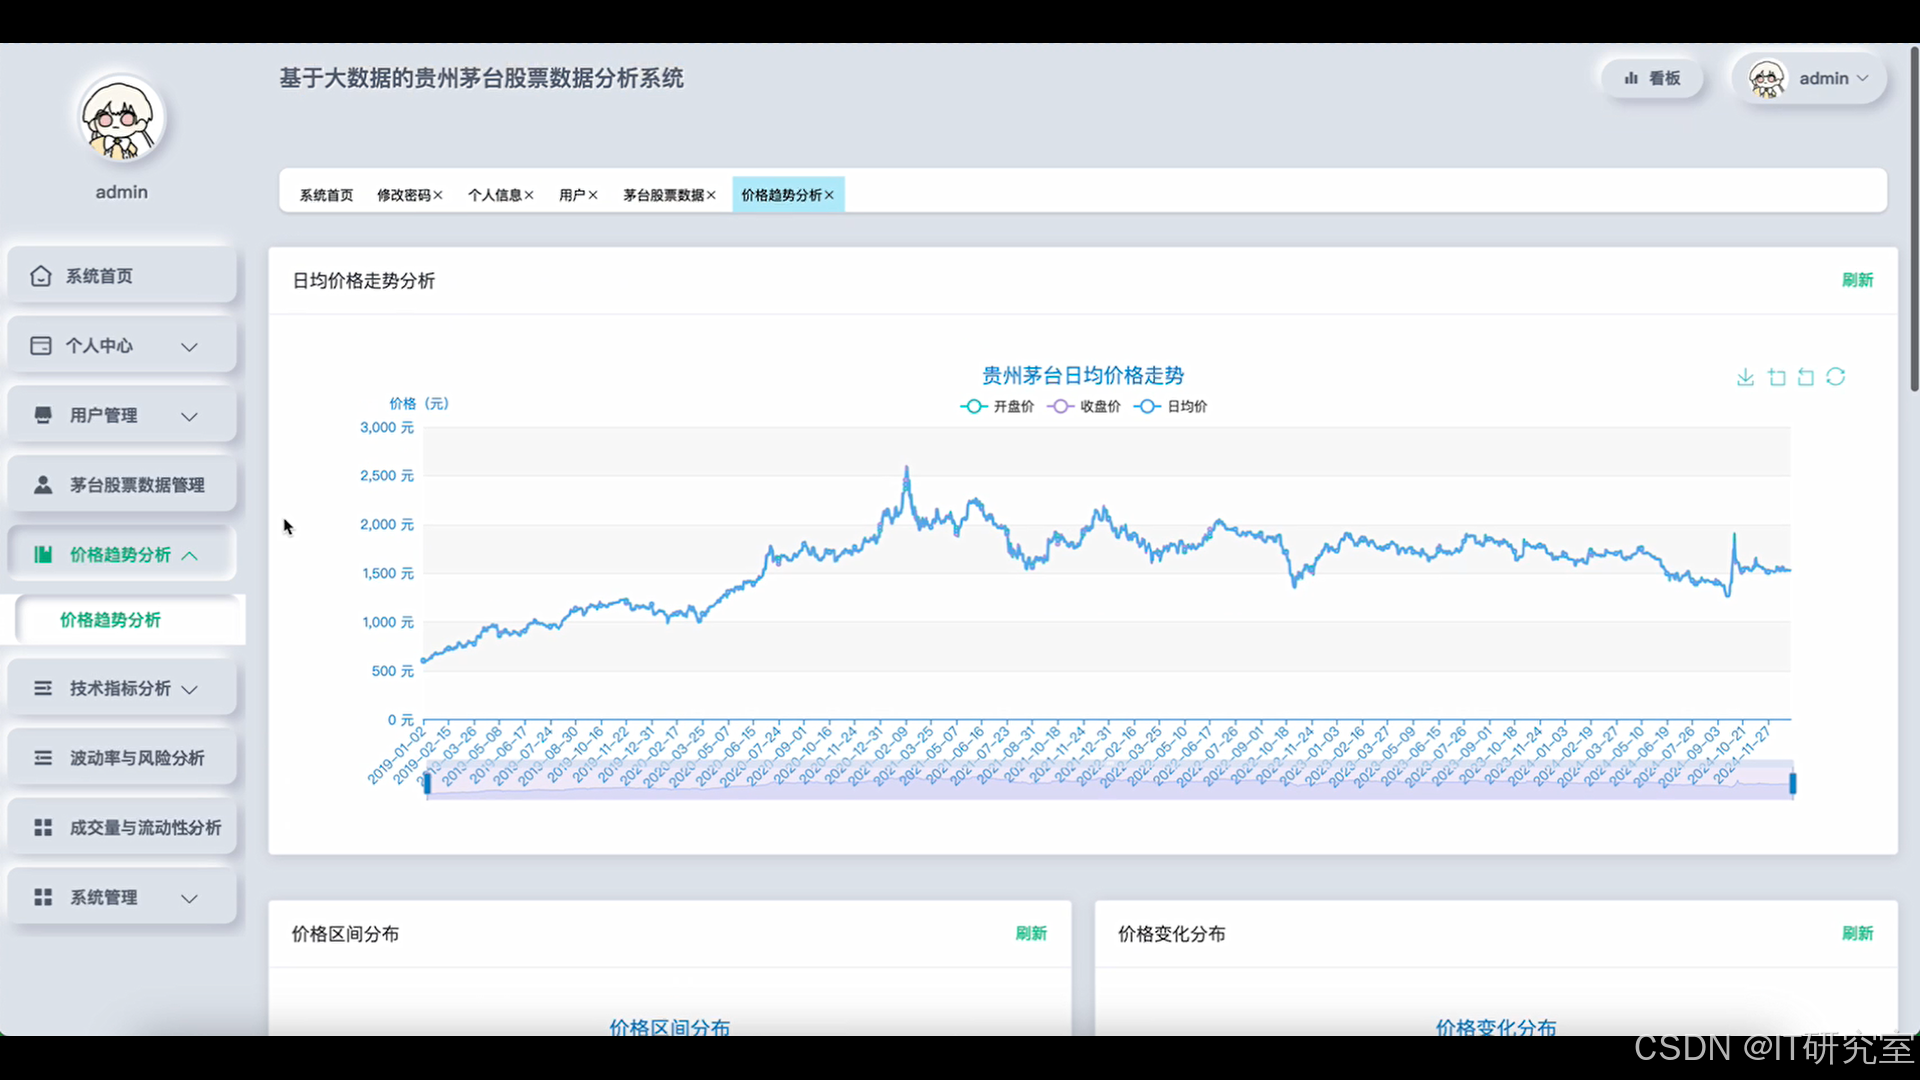Refresh the 价格区间分布 panel
Viewport: 1920px width, 1080px height.
pyautogui.click(x=1031, y=933)
